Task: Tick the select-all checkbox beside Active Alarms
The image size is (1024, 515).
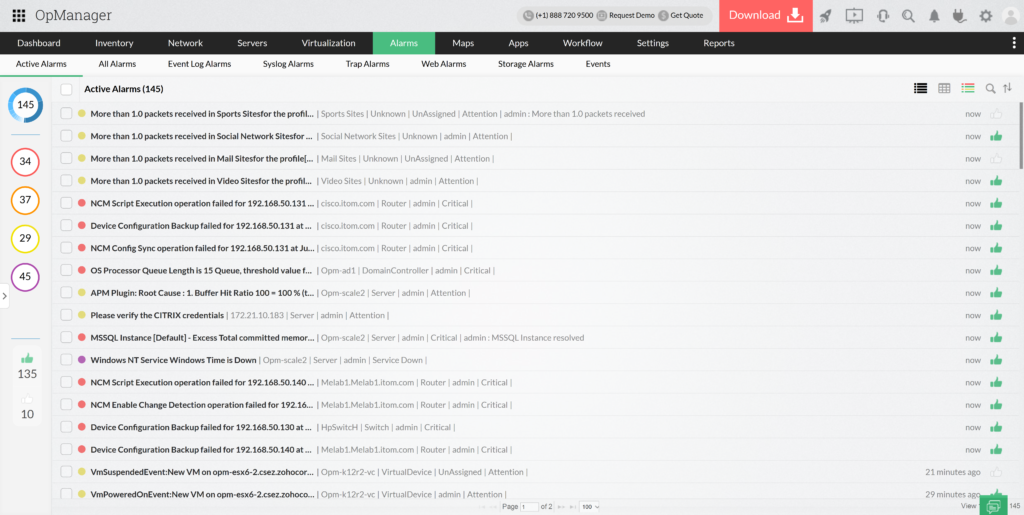Action: pyautogui.click(x=66, y=89)
